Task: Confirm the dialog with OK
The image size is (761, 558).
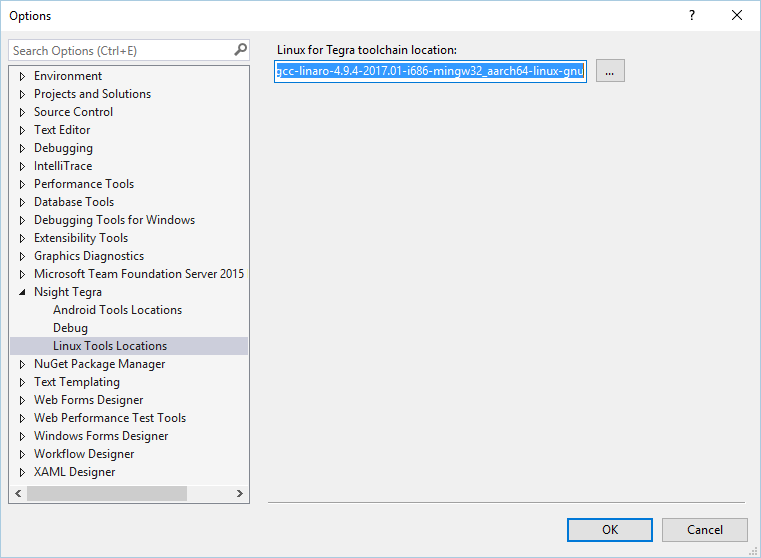Action: tap(610, 530)
